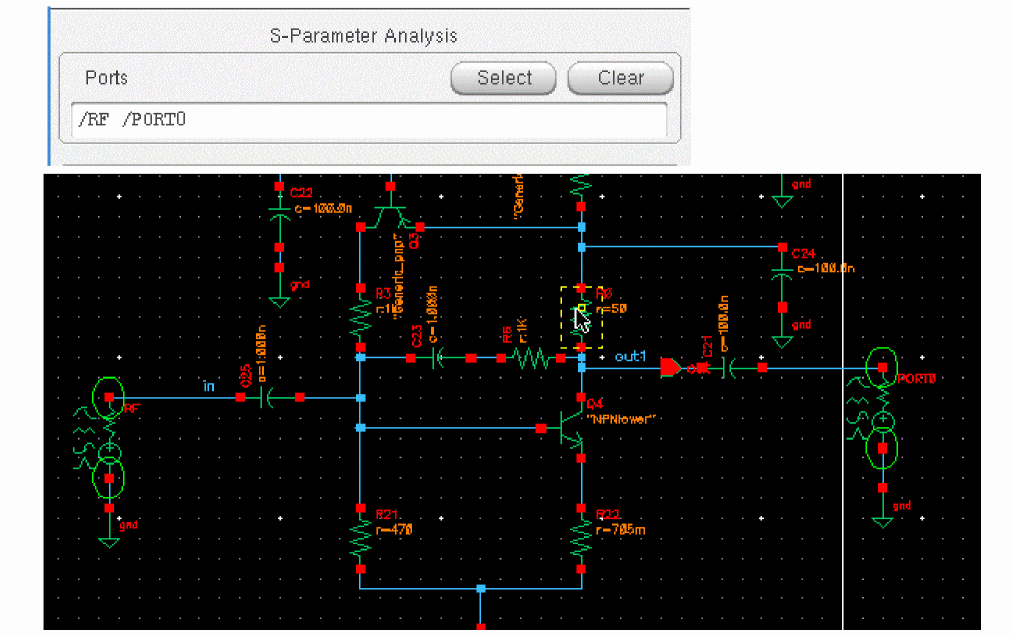Select resistor R0 with r=50
This screenshot has height=634, width=1013.
click(581, 317)
